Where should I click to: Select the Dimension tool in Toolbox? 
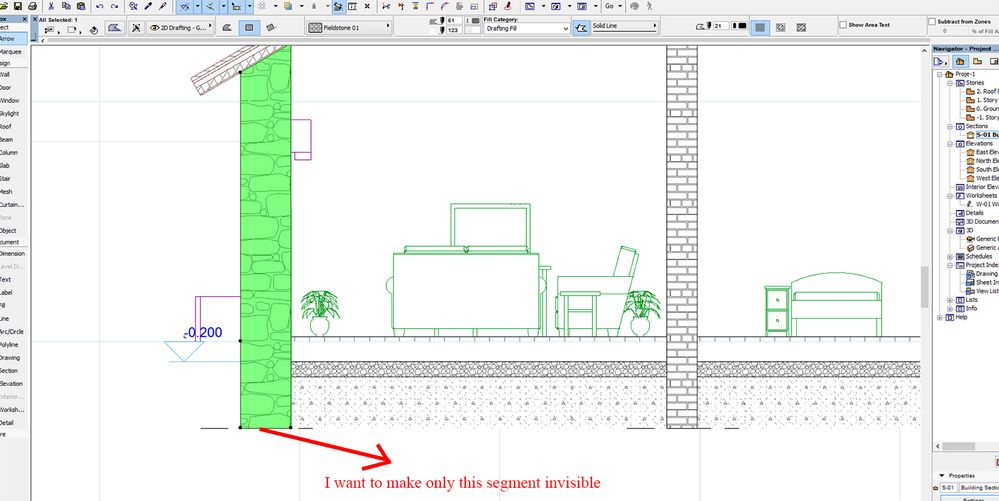14,253
